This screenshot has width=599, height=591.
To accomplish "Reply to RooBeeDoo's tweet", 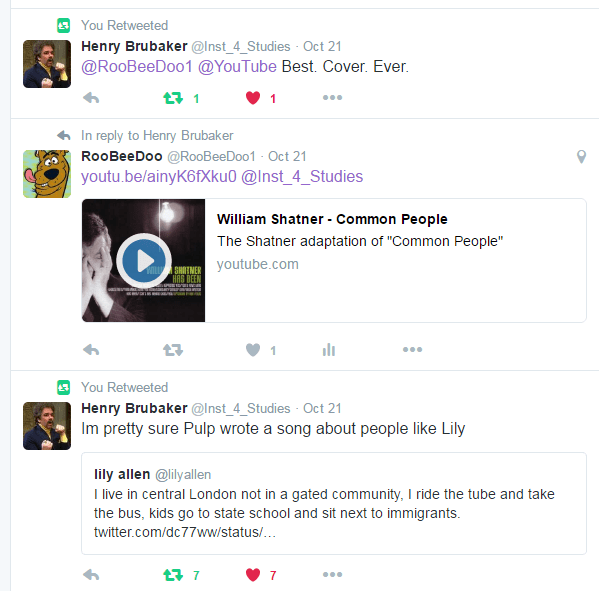I will click(x=91, y=350).
